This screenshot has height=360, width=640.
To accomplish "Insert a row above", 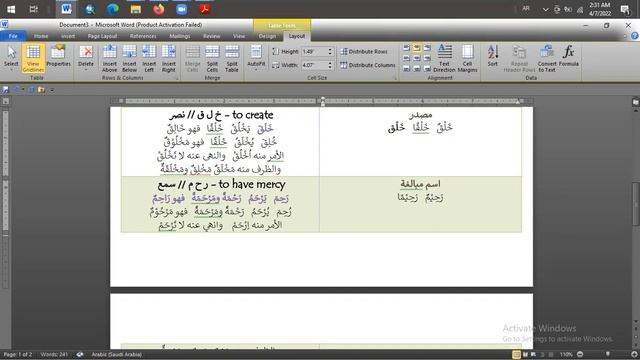I will 109,58.
